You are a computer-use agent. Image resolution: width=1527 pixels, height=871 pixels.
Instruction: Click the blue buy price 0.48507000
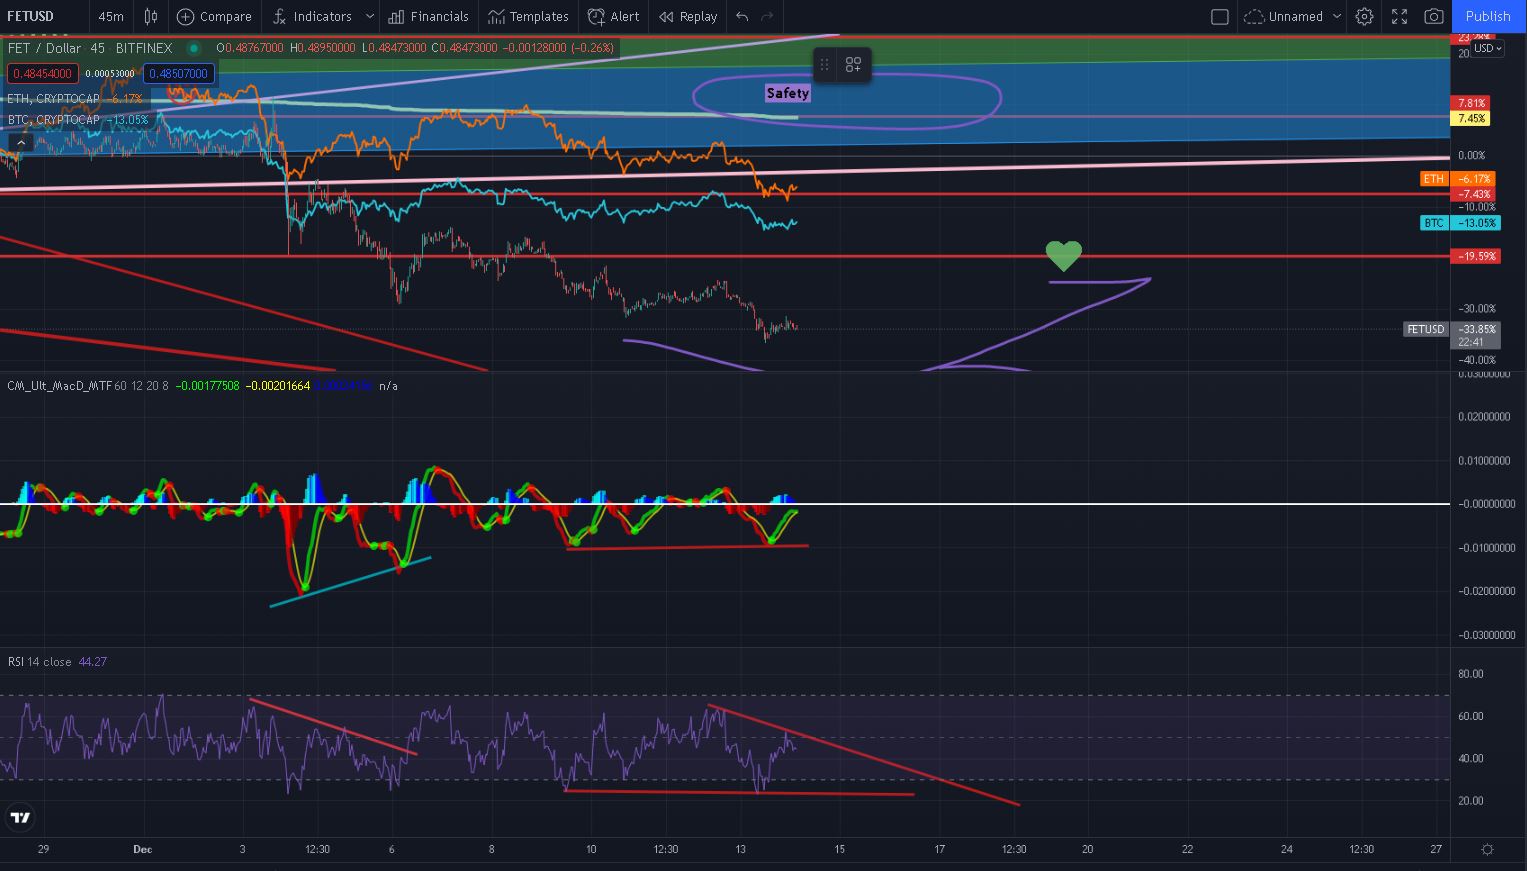(178, 73)
